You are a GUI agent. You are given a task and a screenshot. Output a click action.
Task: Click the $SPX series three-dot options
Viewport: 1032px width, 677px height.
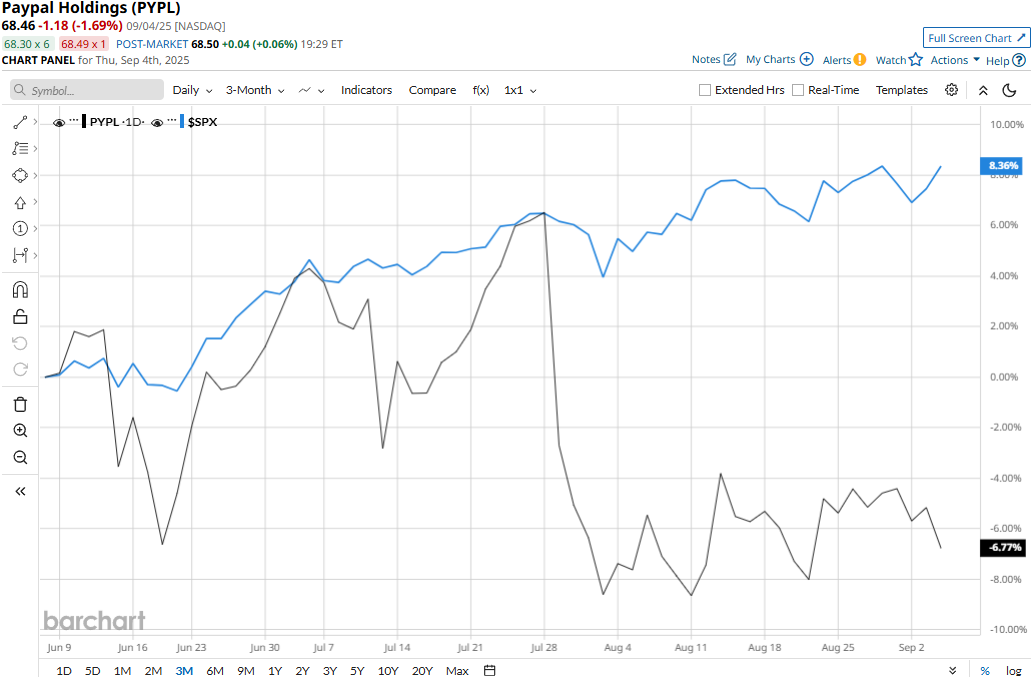coord(172,120)
